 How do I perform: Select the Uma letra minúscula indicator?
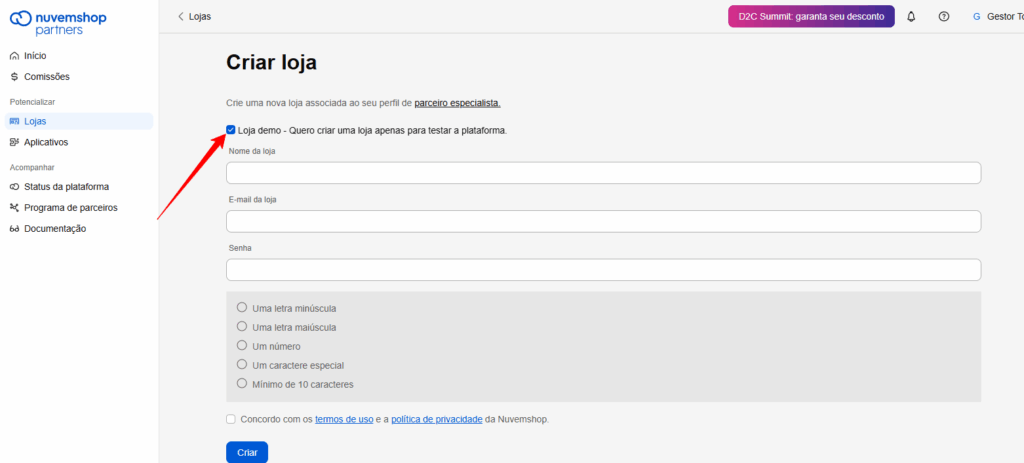click(x=242, y=307)
